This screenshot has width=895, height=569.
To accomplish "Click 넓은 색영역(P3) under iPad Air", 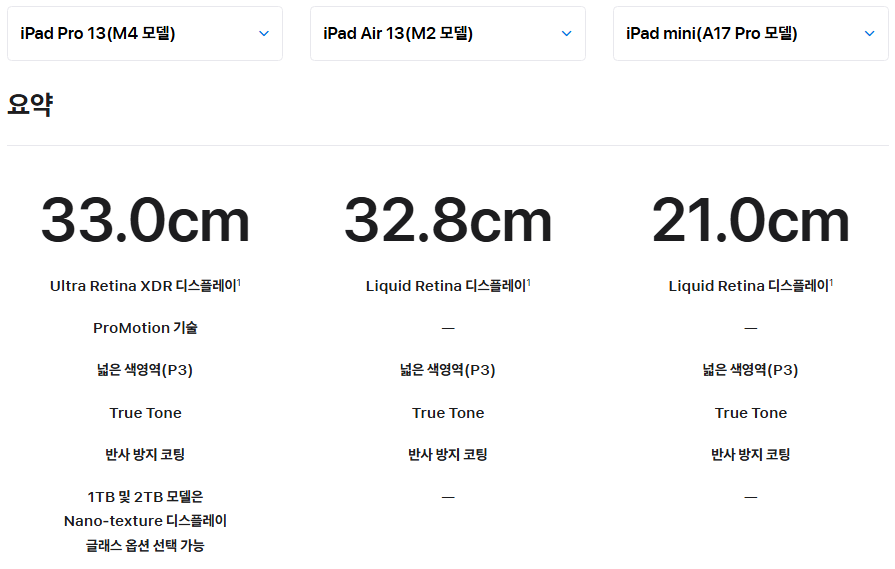I will [x=448, y=370].
